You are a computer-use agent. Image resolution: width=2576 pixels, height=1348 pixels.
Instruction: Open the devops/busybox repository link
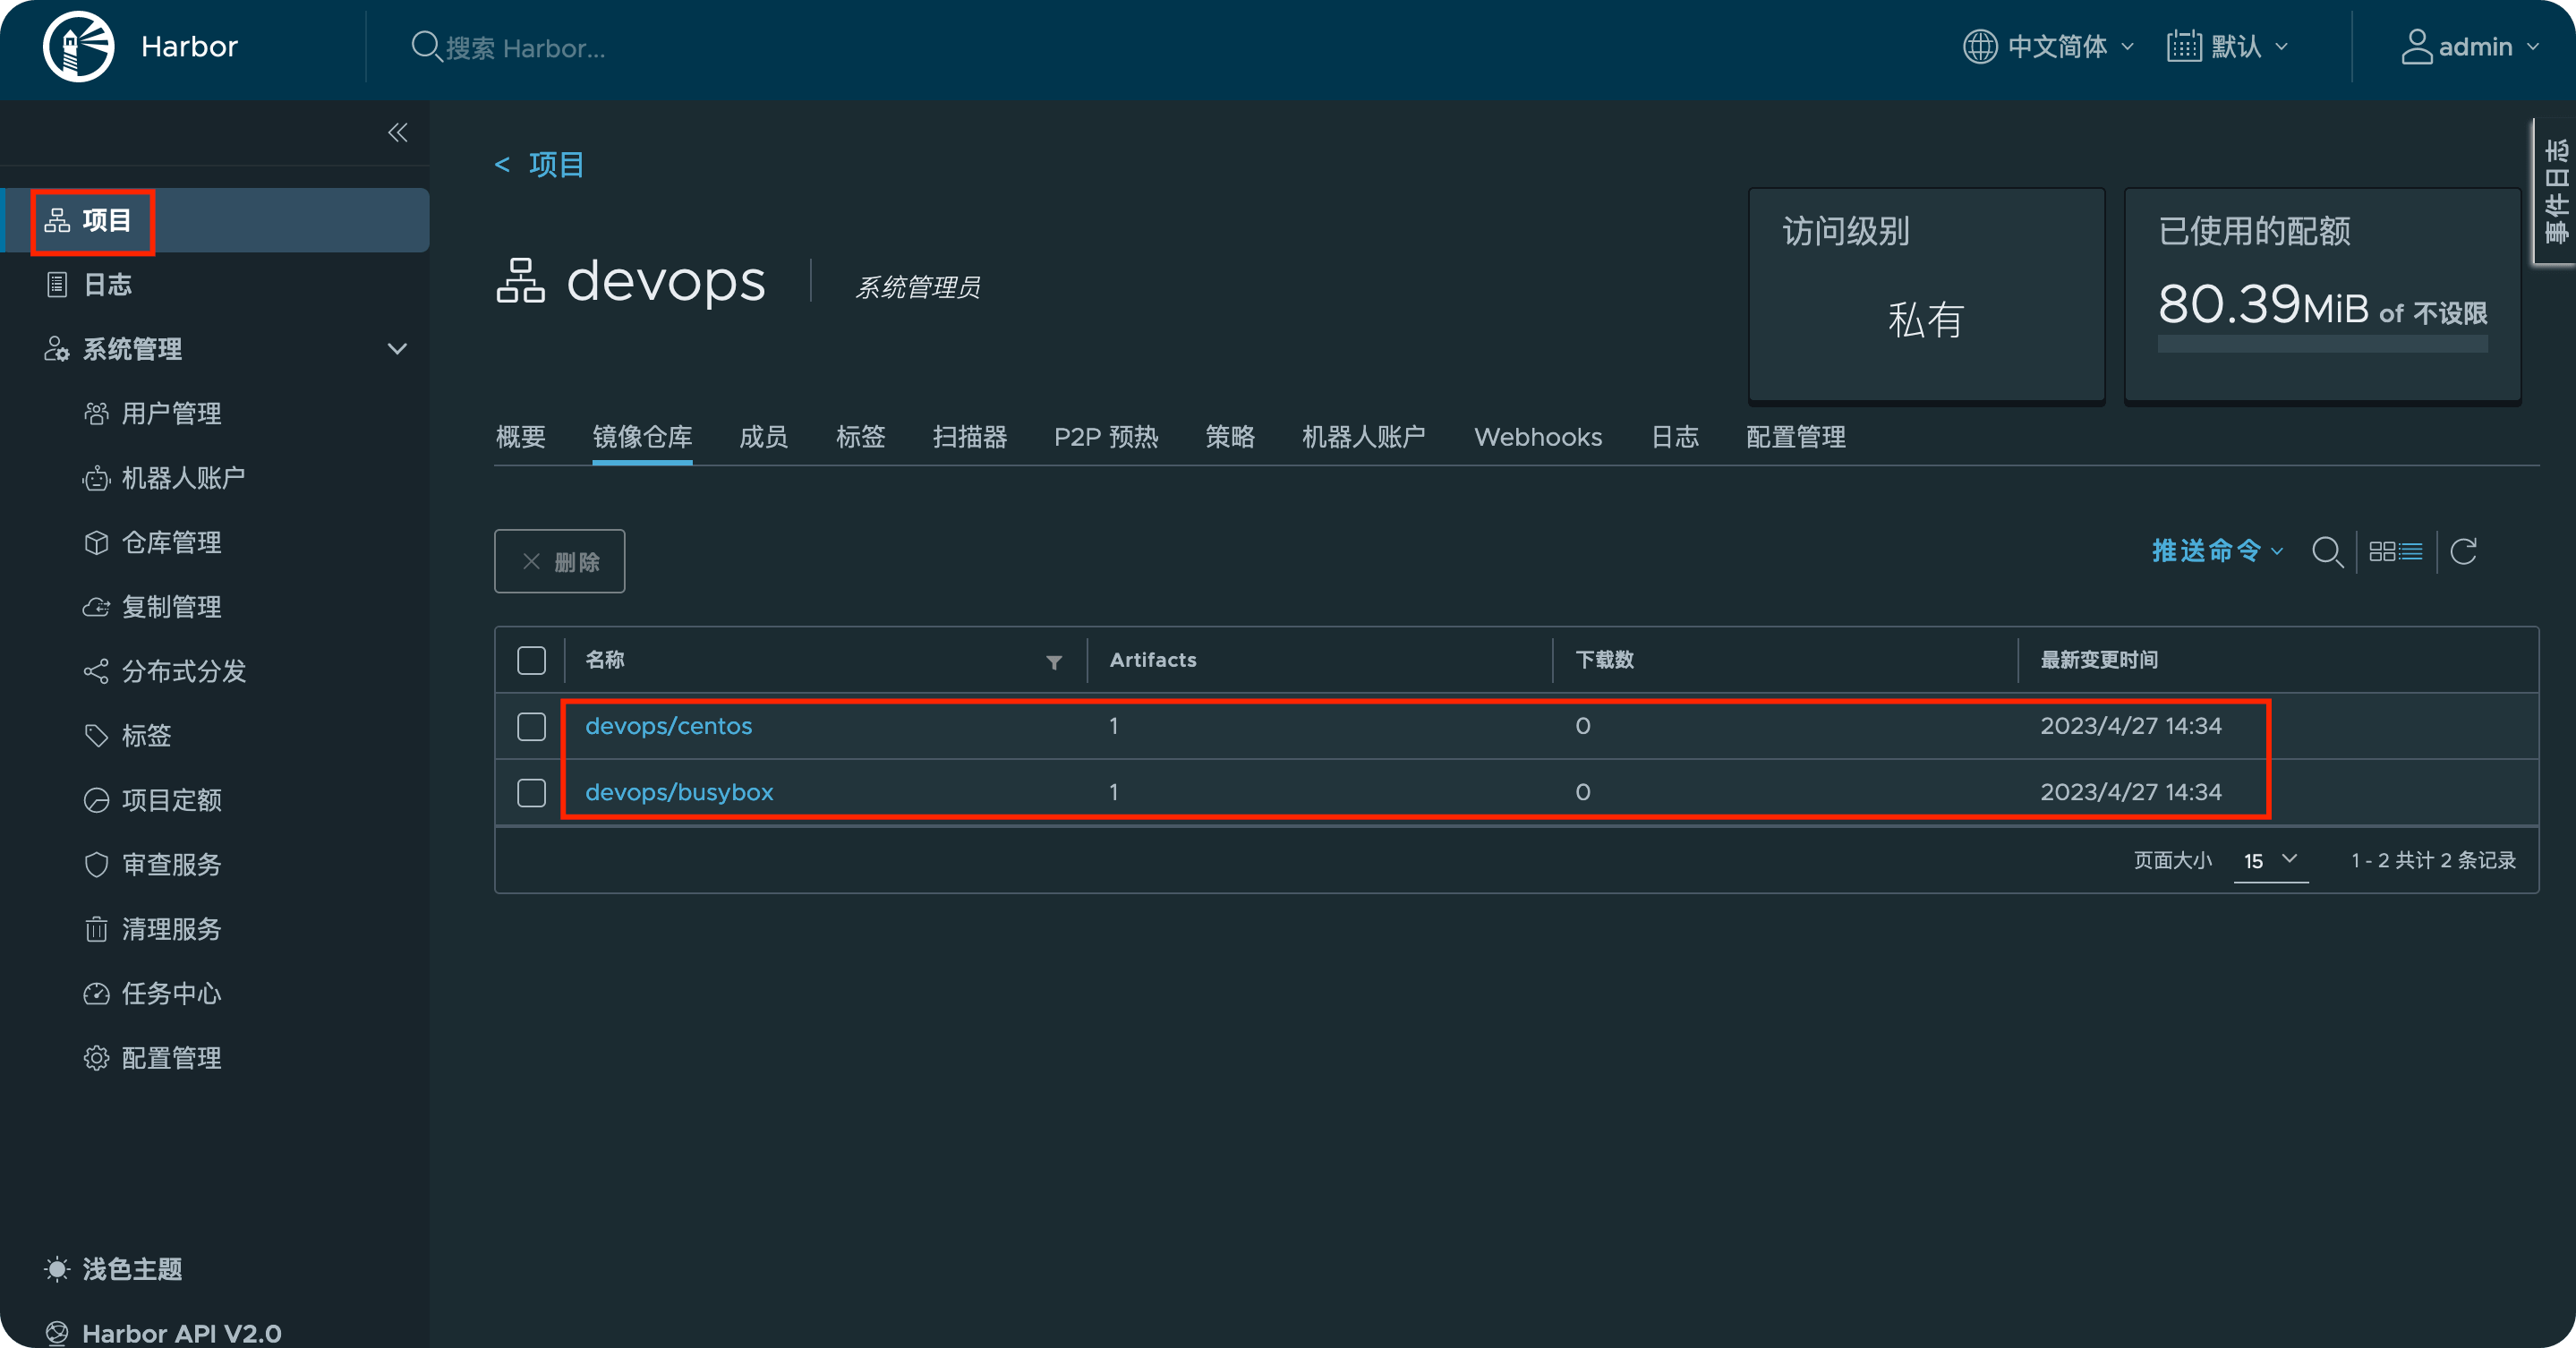[679, 792]
